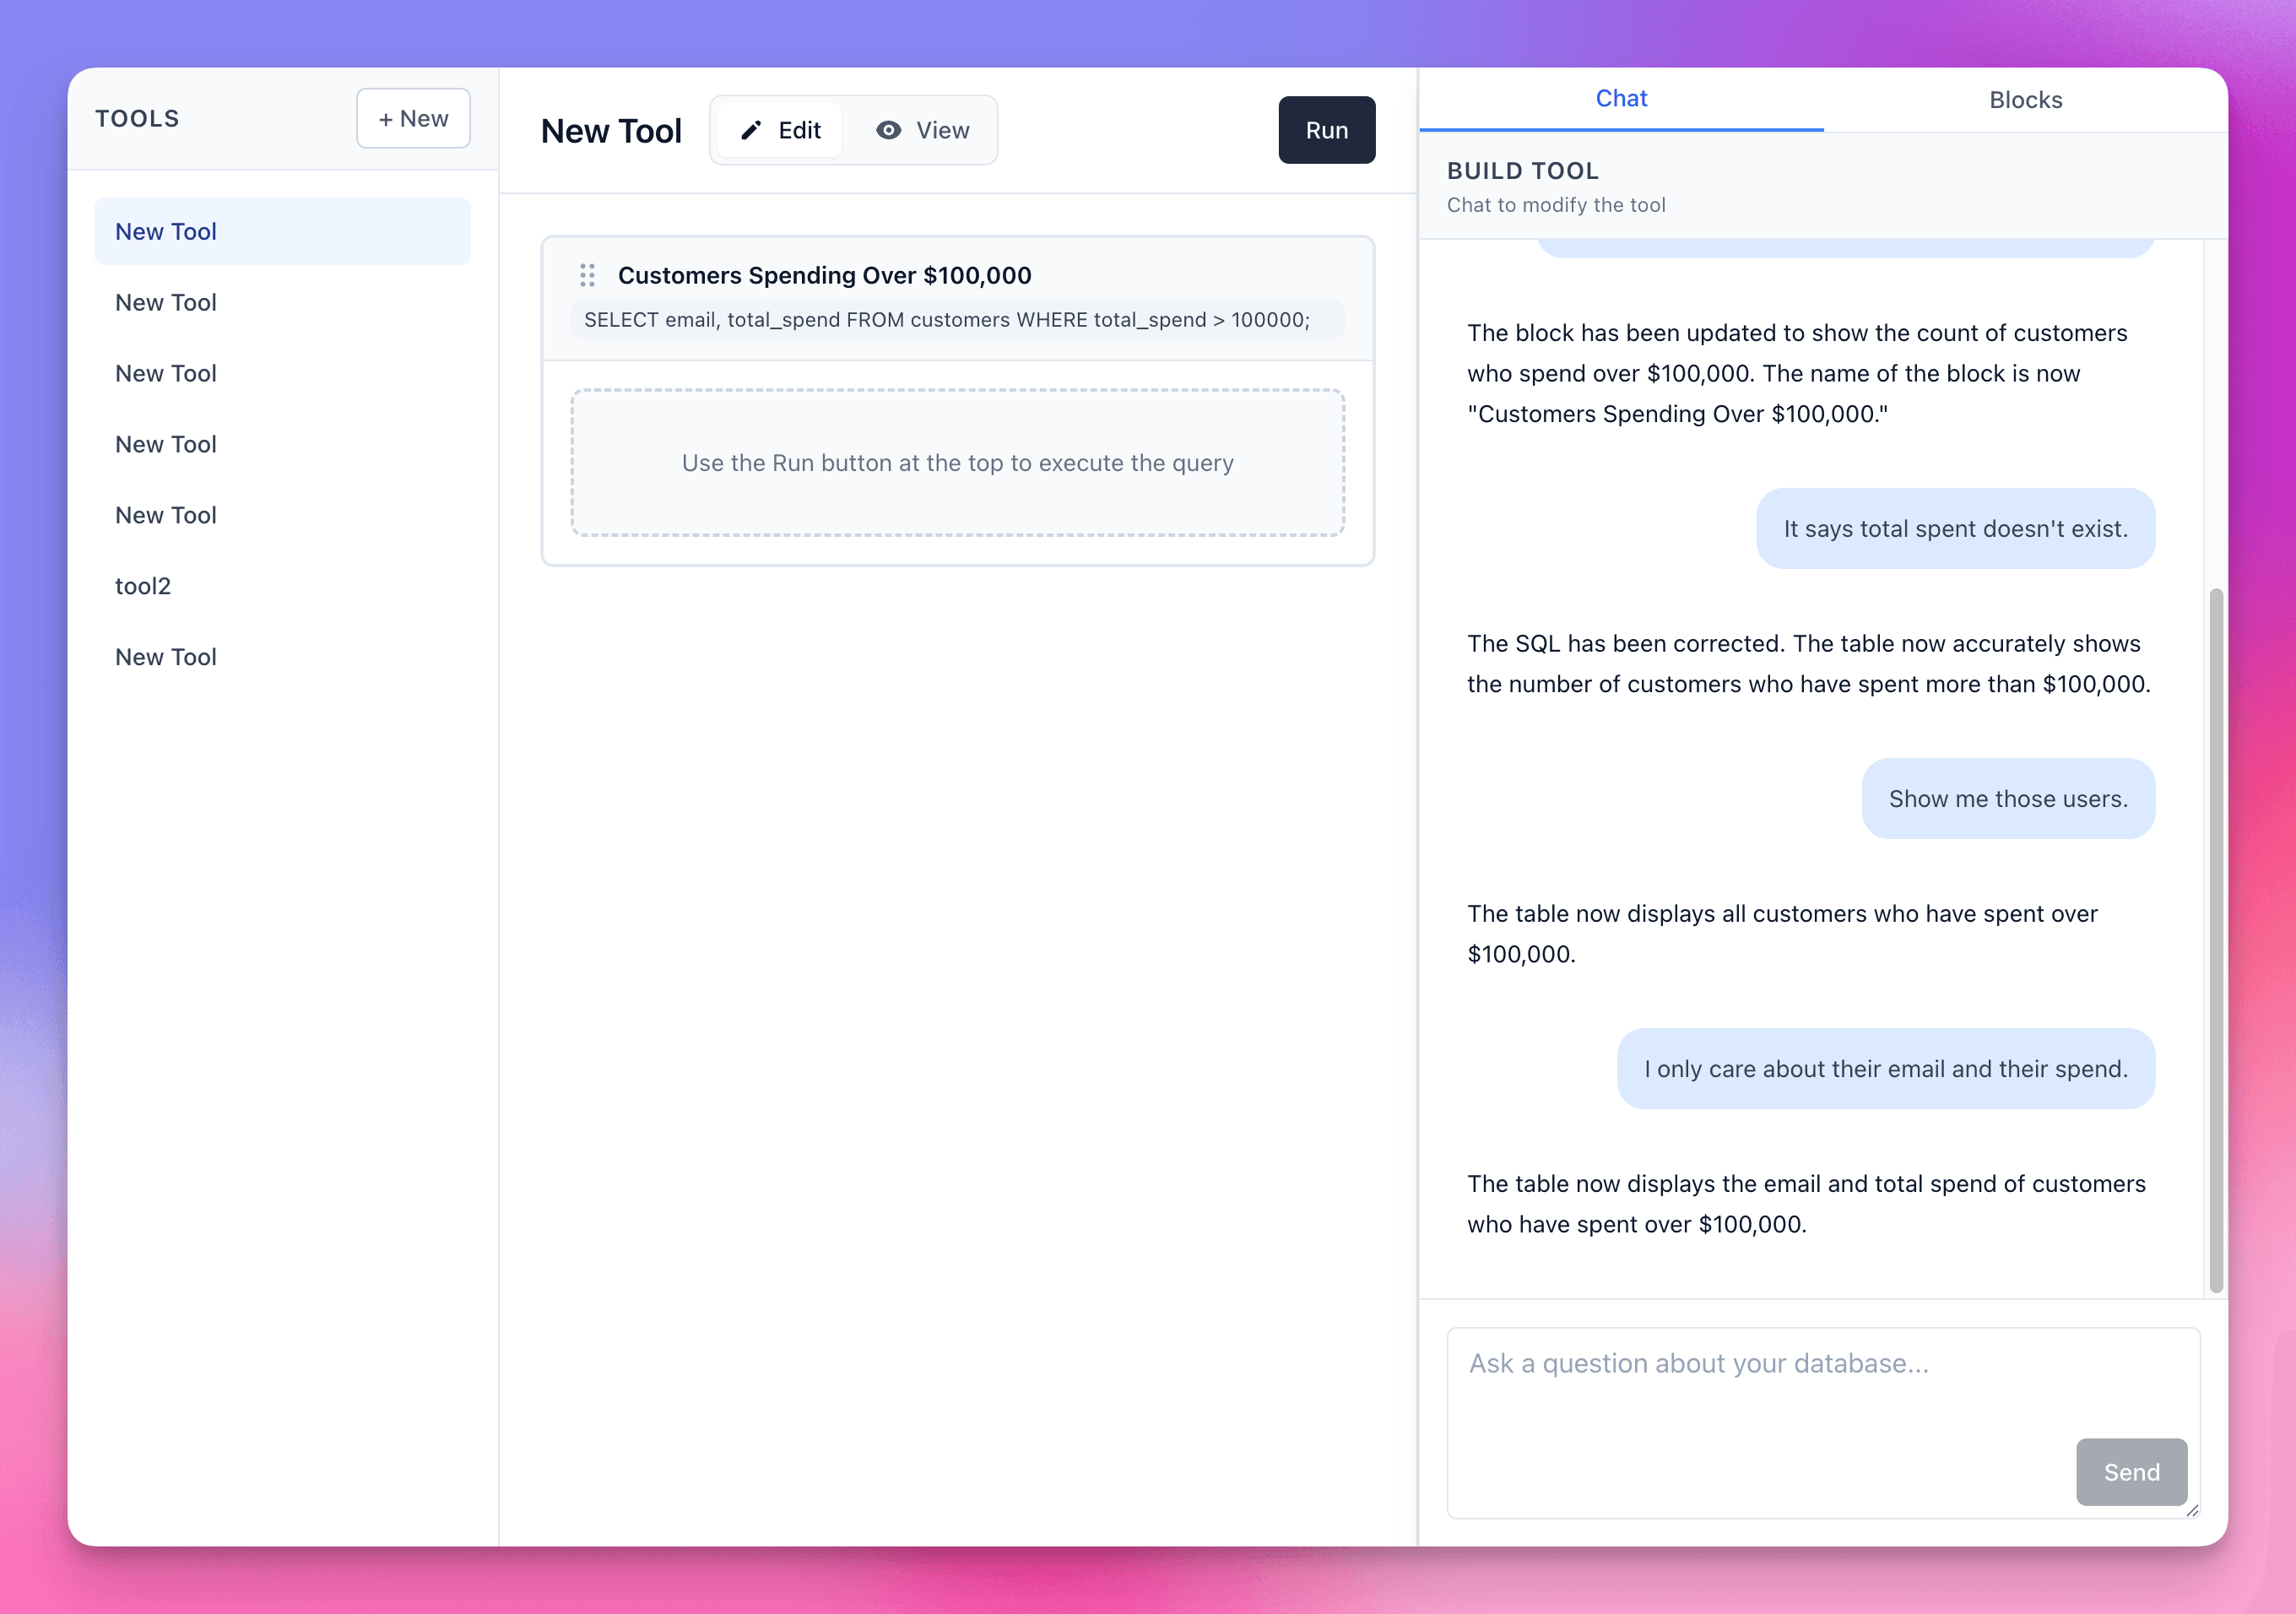Viewport: 2296px width, 1614px height.
Task: Toggle the editor into View mode
Action: pyautogui.click(x=923, y=130)
